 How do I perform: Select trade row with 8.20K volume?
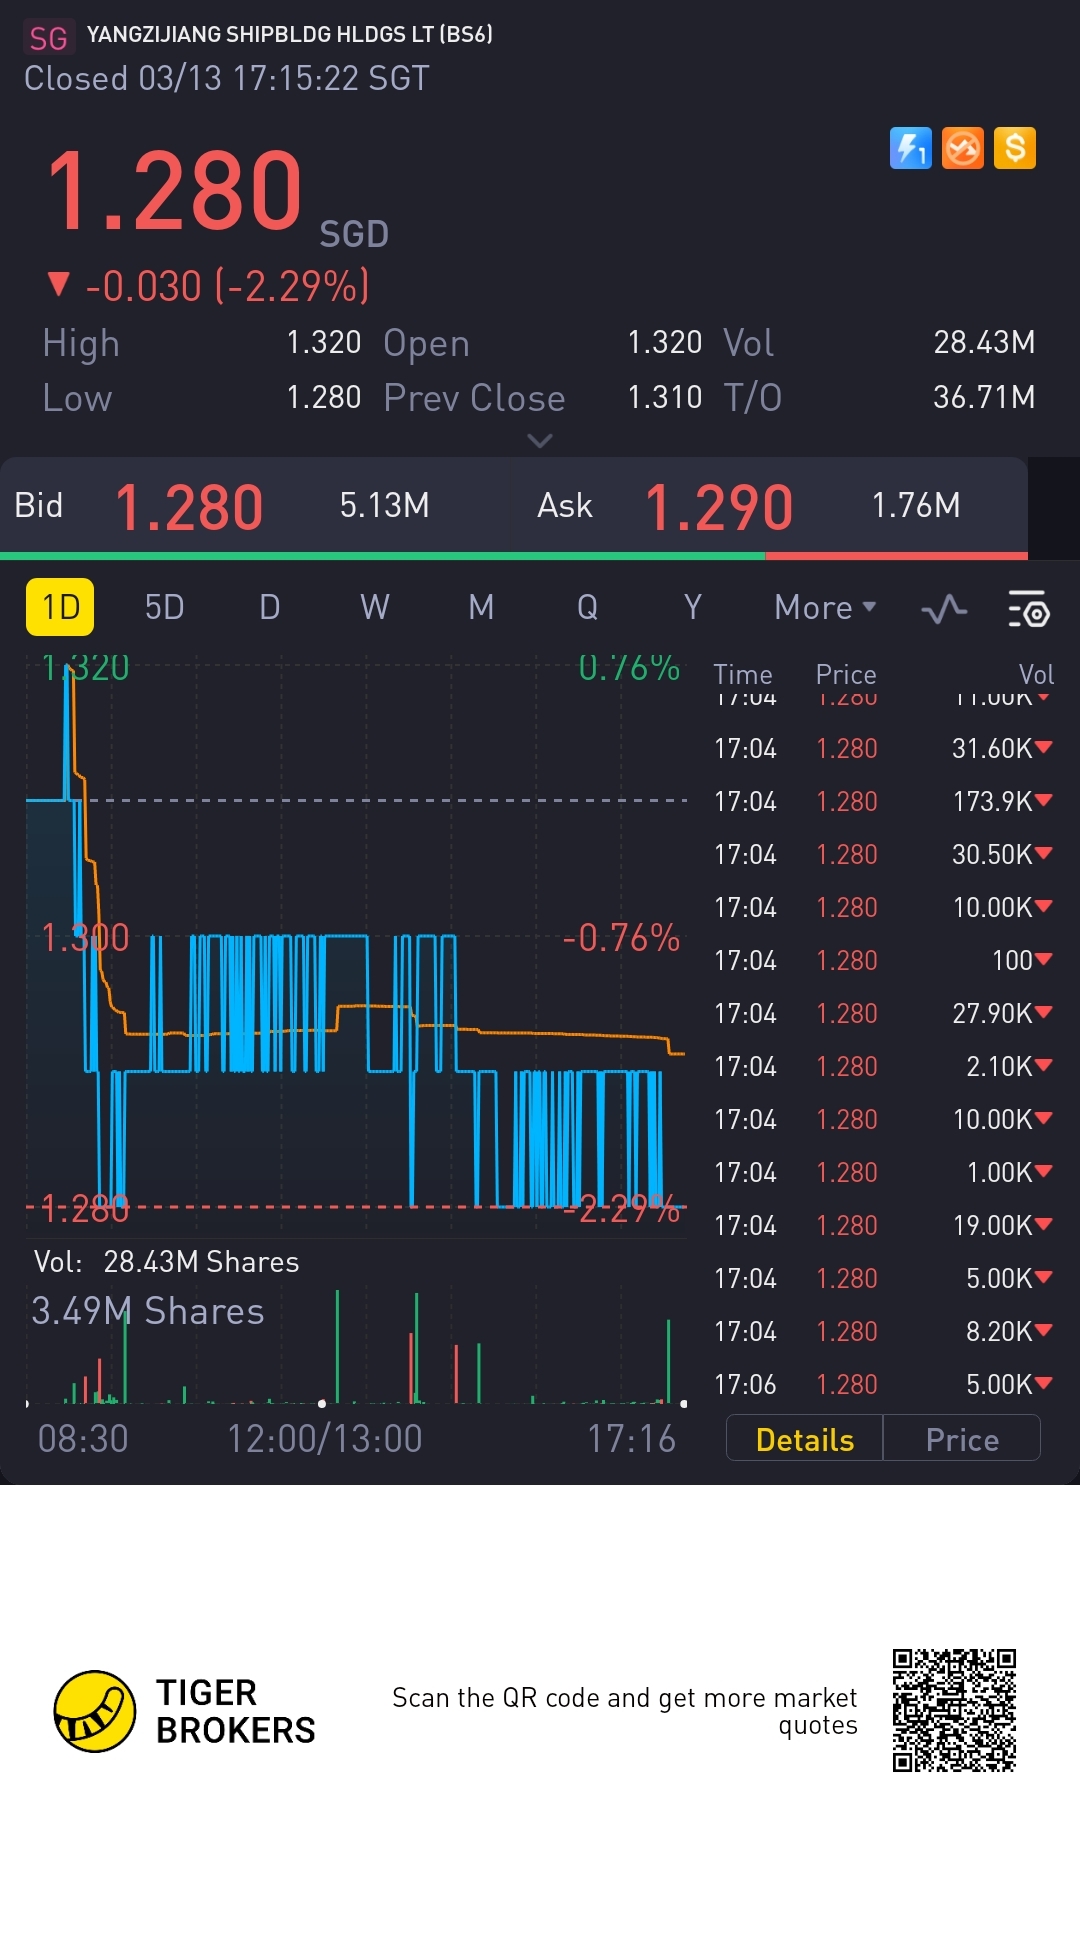(883, 1331)
